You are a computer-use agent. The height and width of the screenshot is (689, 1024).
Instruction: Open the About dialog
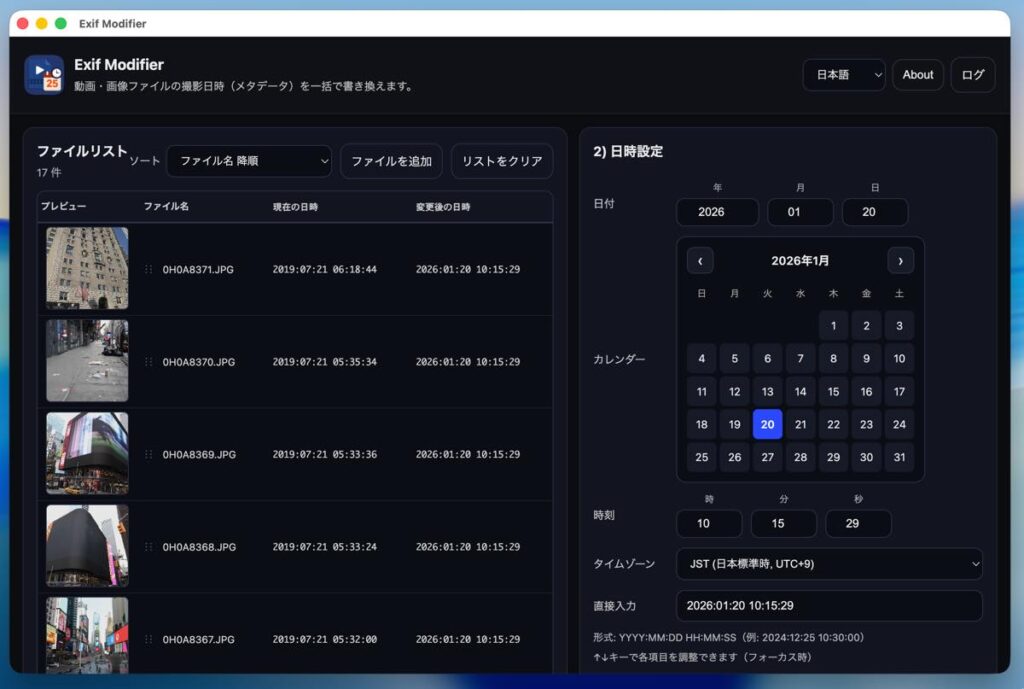[x=917, y=75]
